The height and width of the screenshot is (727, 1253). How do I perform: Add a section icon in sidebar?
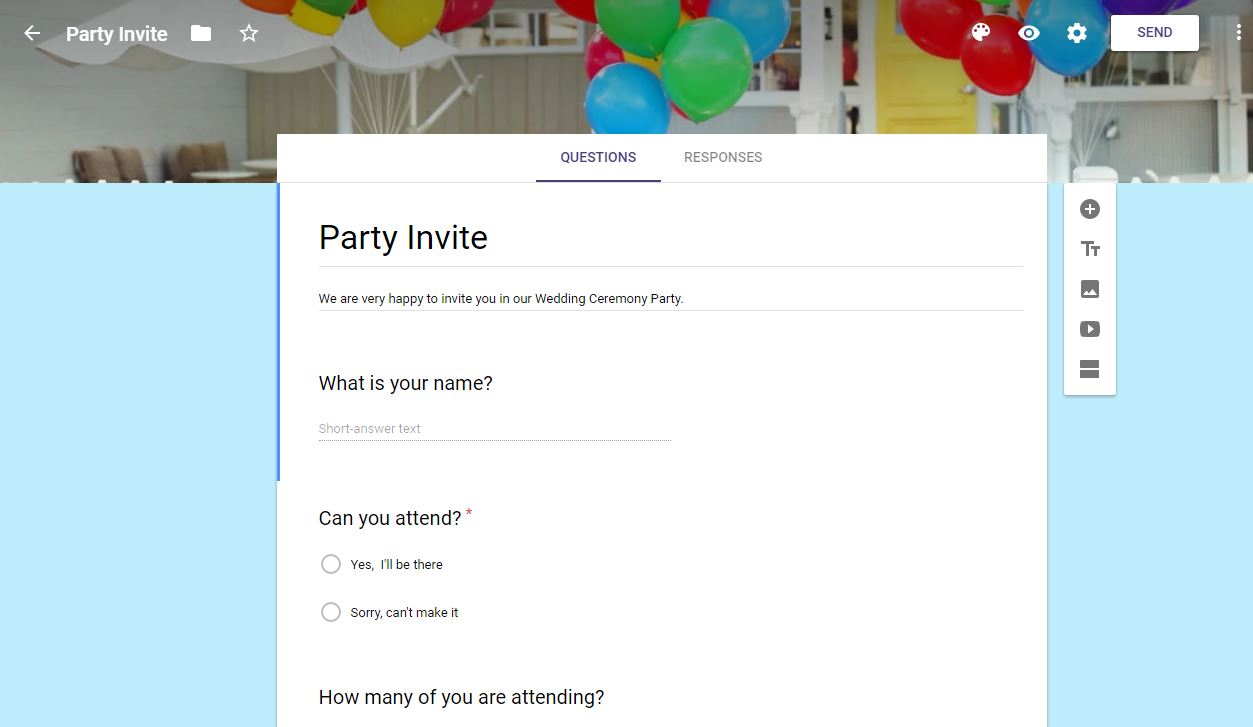coord(1090,369)
